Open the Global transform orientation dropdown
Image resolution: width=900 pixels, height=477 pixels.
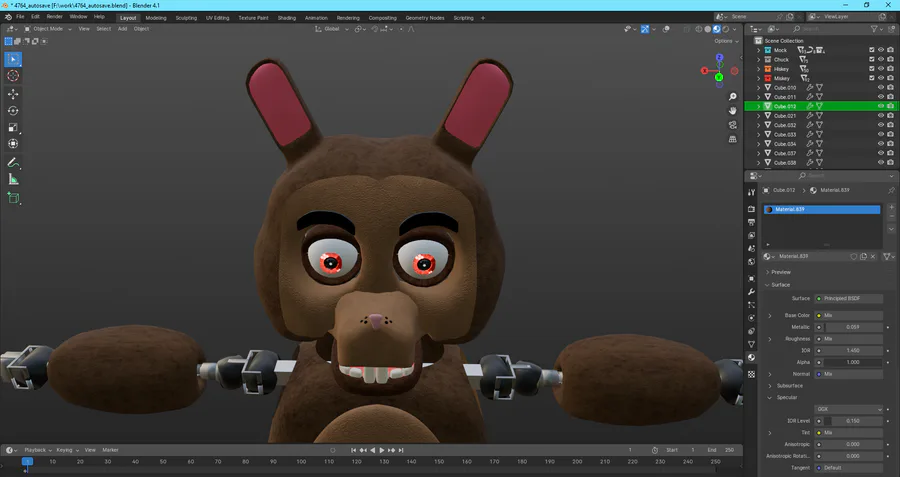332,29
